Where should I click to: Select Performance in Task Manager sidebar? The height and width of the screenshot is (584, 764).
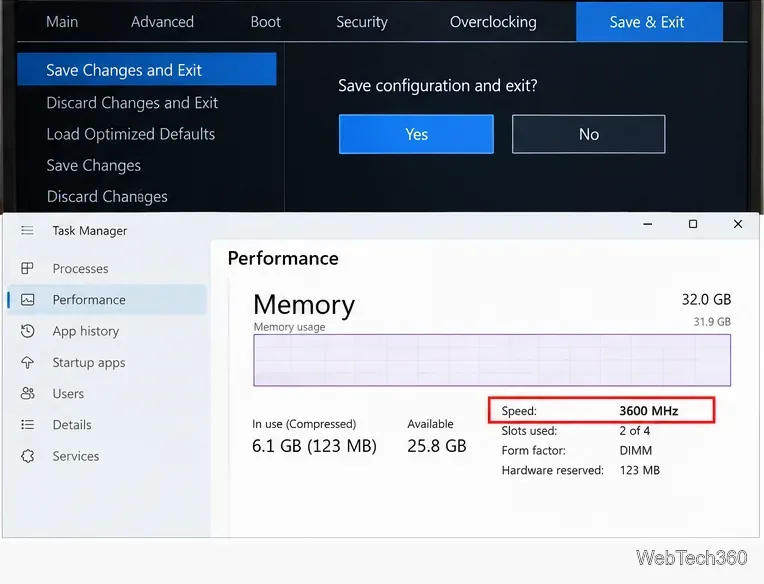pos(107,300)
